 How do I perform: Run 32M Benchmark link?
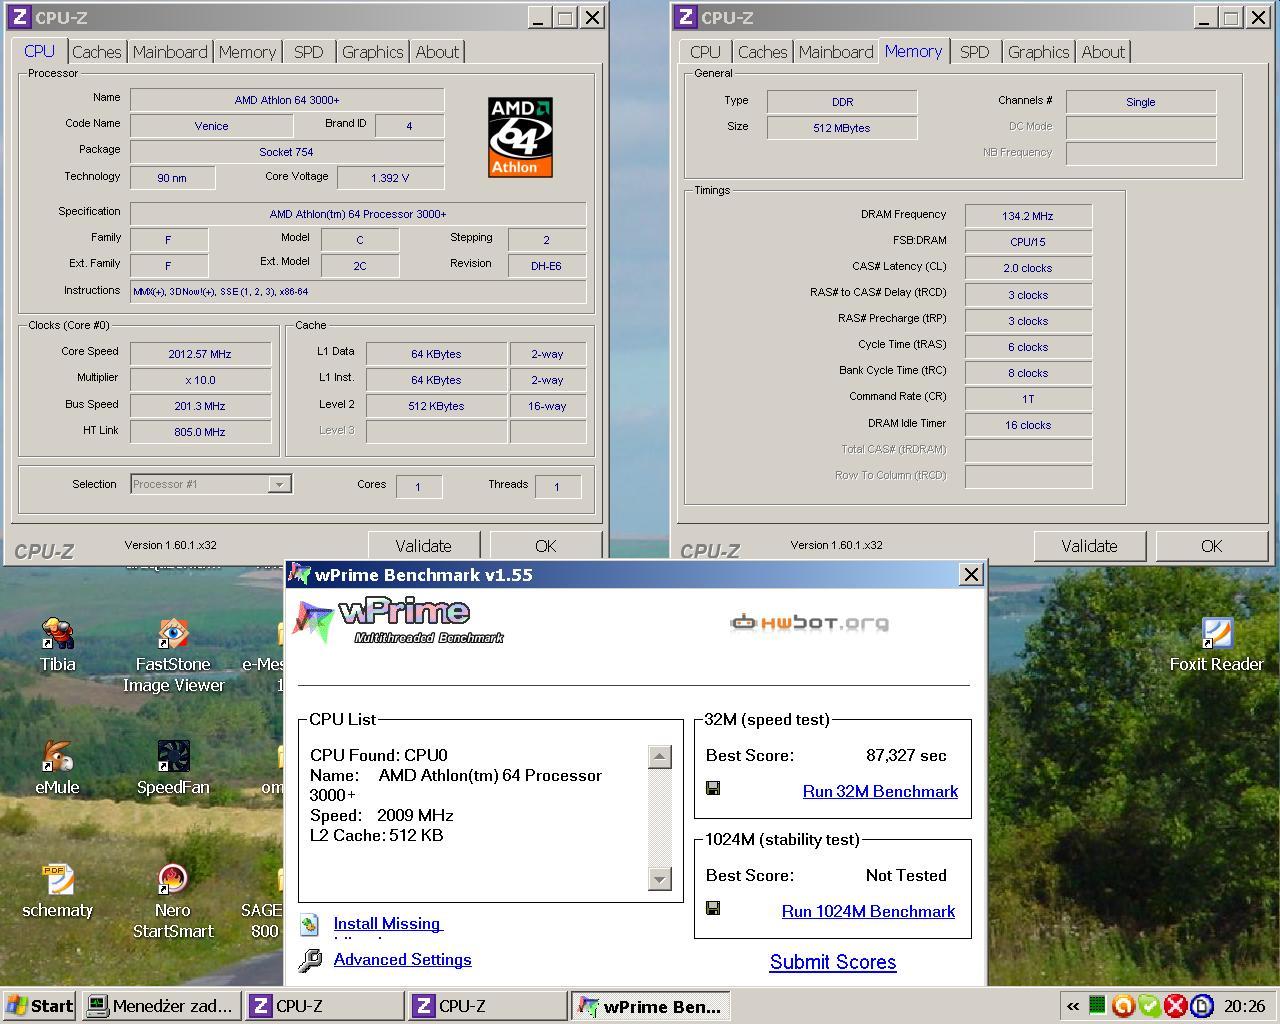tap(880, 791)
